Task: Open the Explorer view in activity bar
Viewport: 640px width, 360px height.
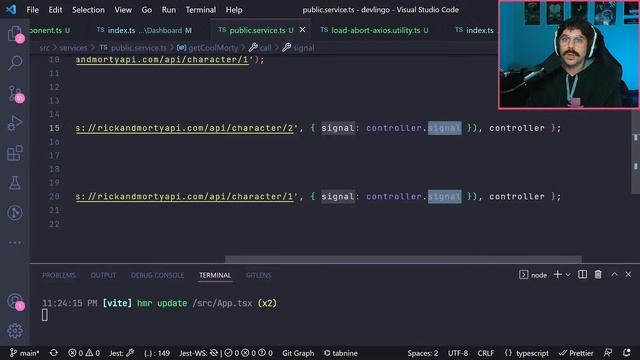Action: click(15, 33)
